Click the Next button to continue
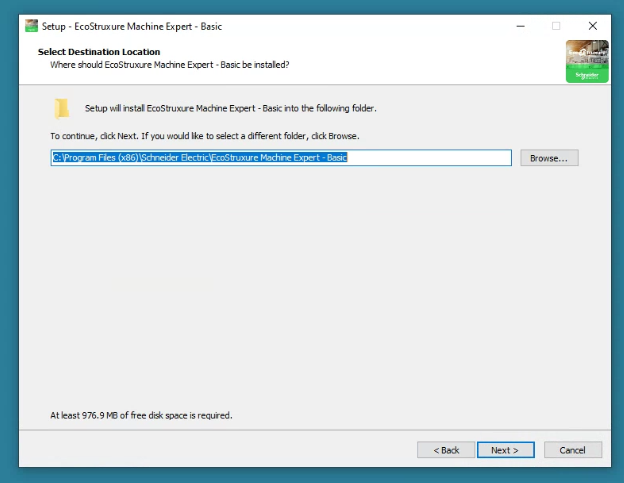 (505, 450)
